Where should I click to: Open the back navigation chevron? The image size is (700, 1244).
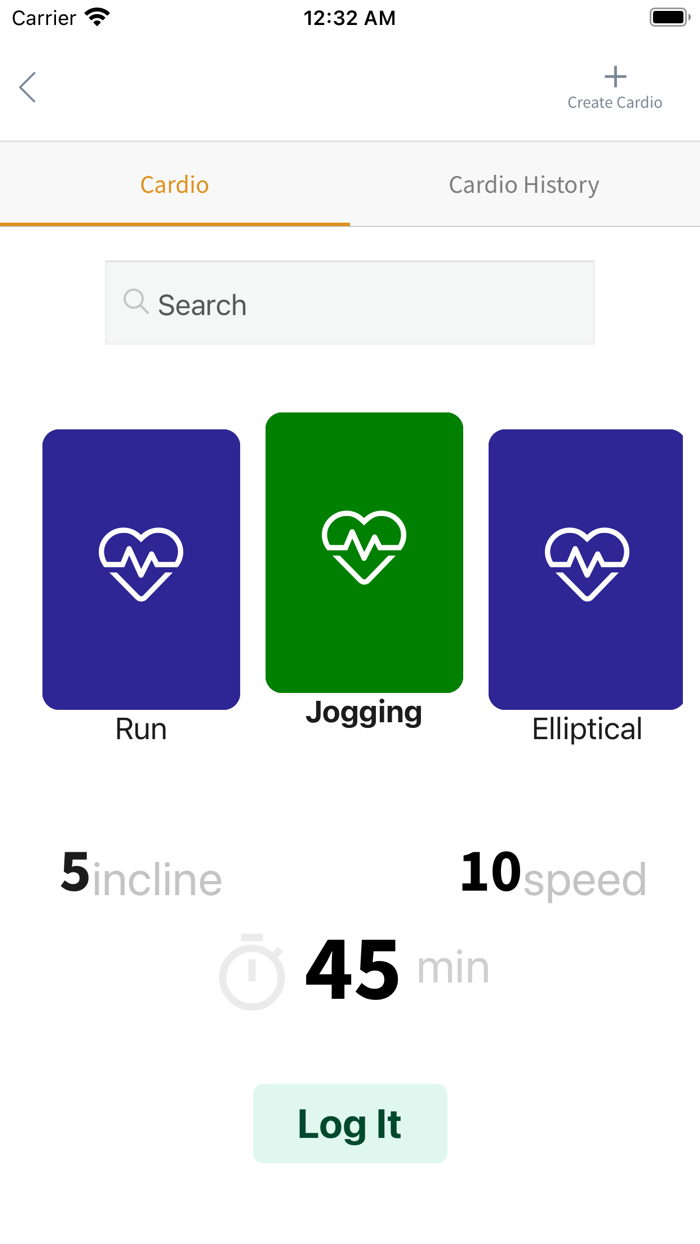point(27,87)
